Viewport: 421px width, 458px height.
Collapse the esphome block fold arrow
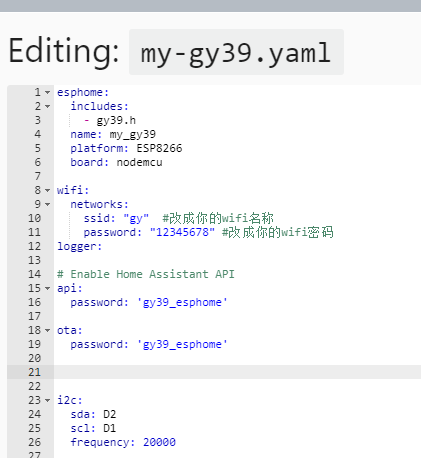[x=47, y=92]
